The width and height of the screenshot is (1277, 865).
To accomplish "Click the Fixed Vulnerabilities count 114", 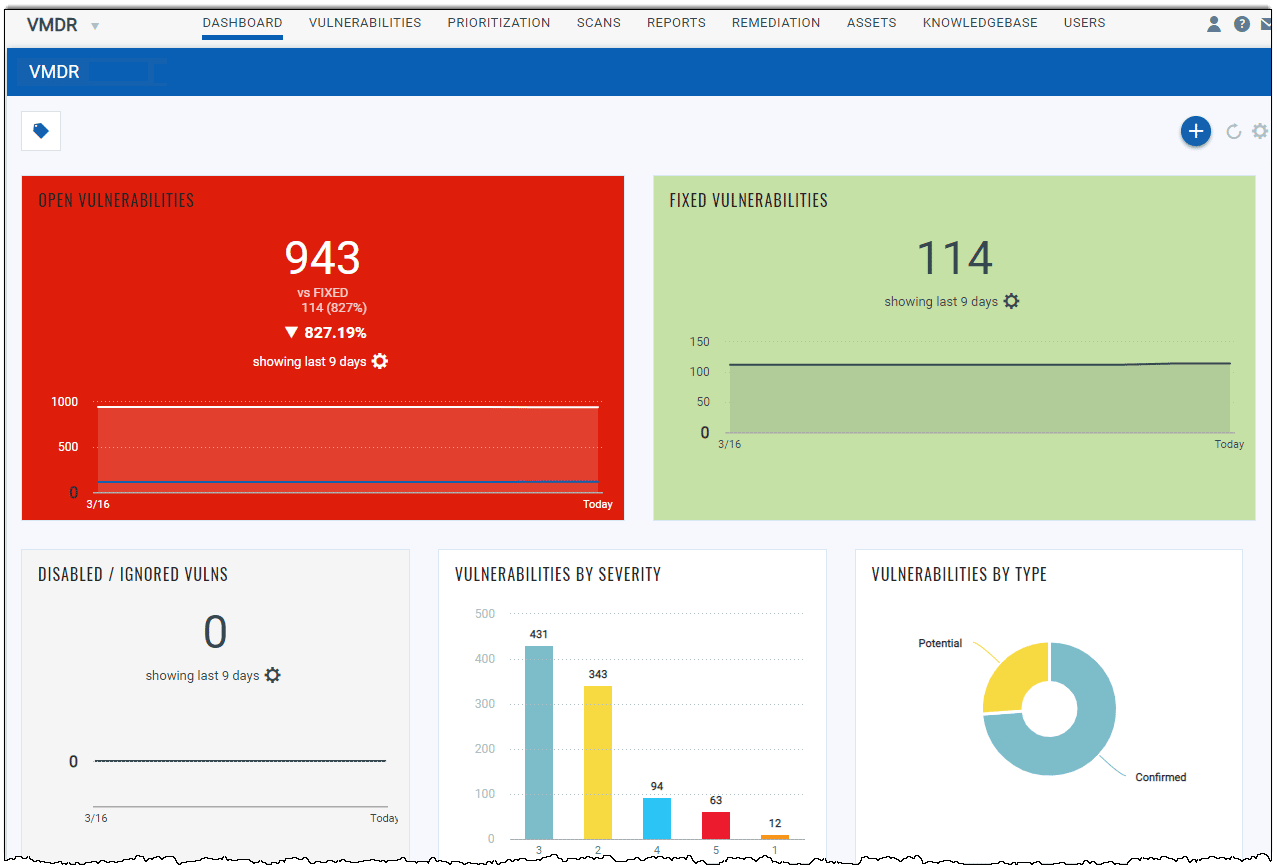I will [x=954, y=257].
